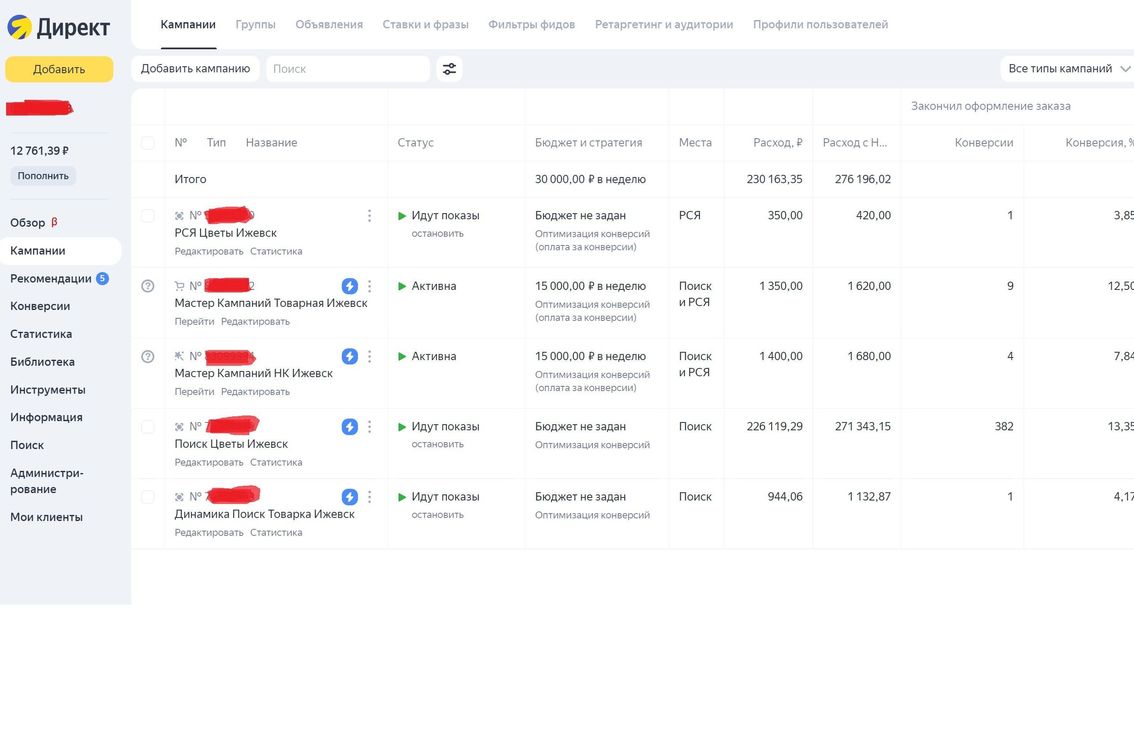The height and width of the screenshot is (756, 1134).
Task: Select the checkbox for Поиск Цветы Ижевск
Action: (x=148, y=427)
